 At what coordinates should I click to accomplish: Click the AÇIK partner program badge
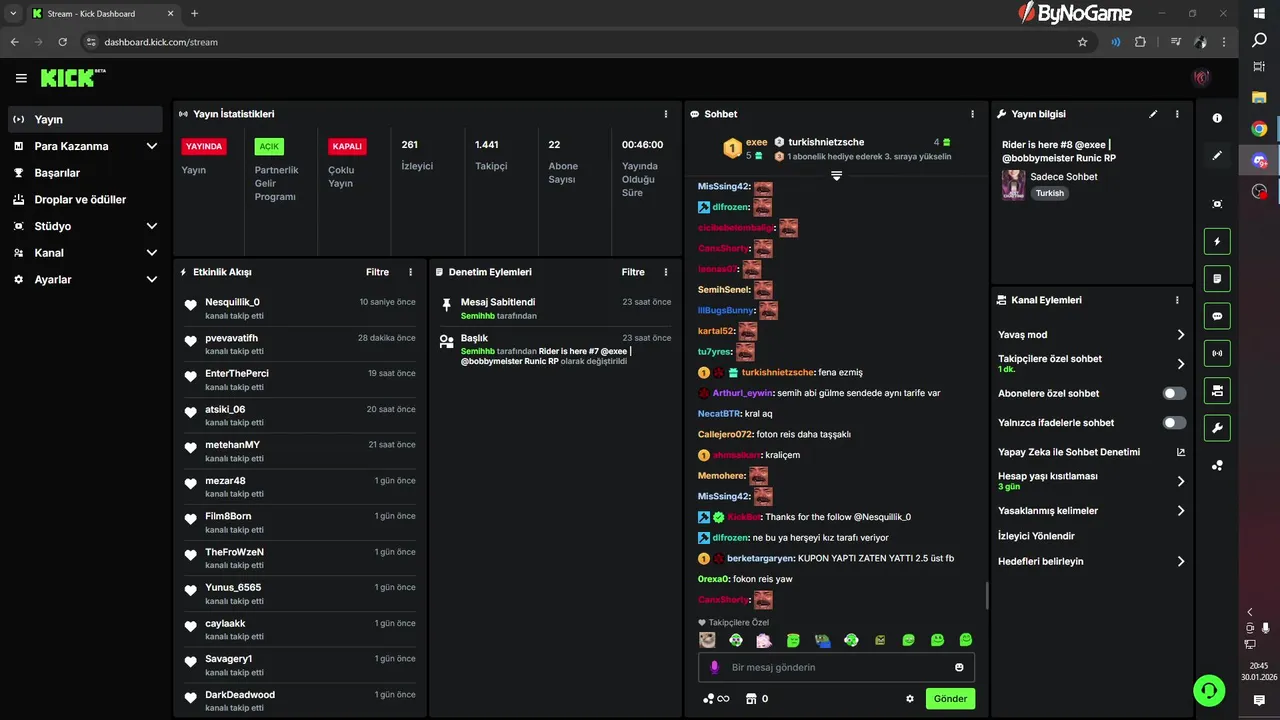pyautogui.click(x=269, y=146)
